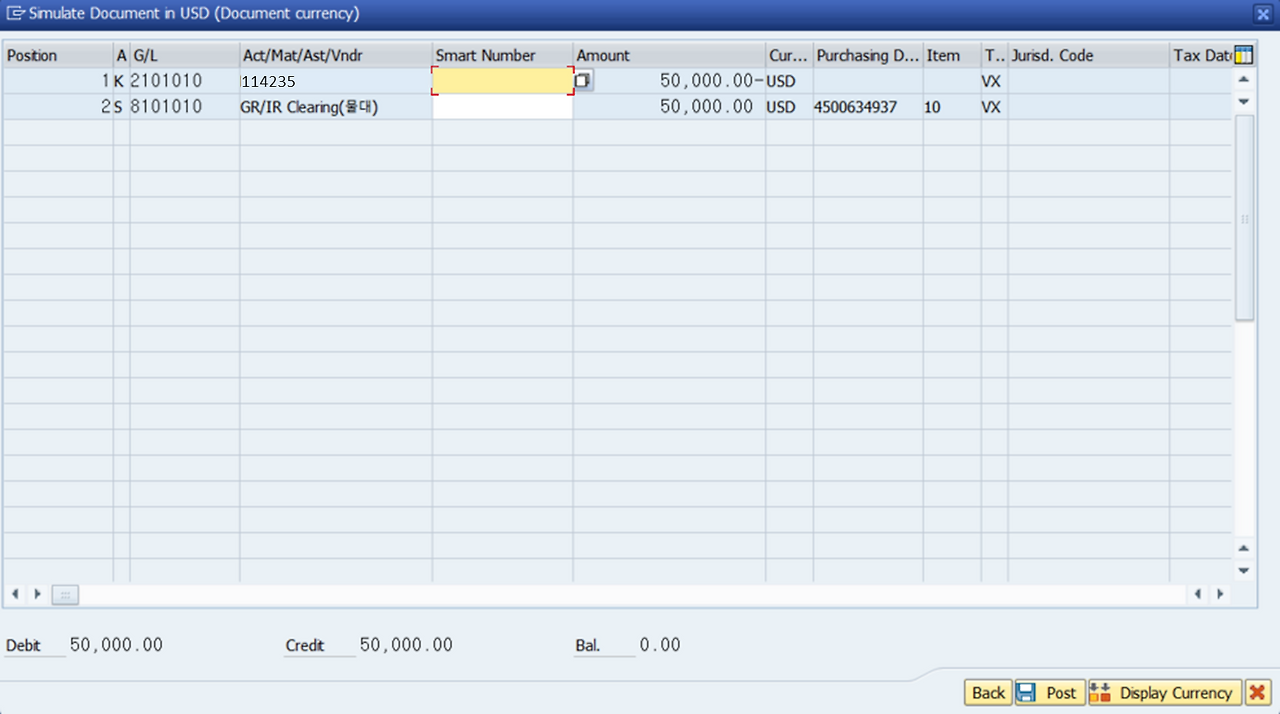
Task: Click the Display Currency conversion icon
Action: [x=1101, y=692]
